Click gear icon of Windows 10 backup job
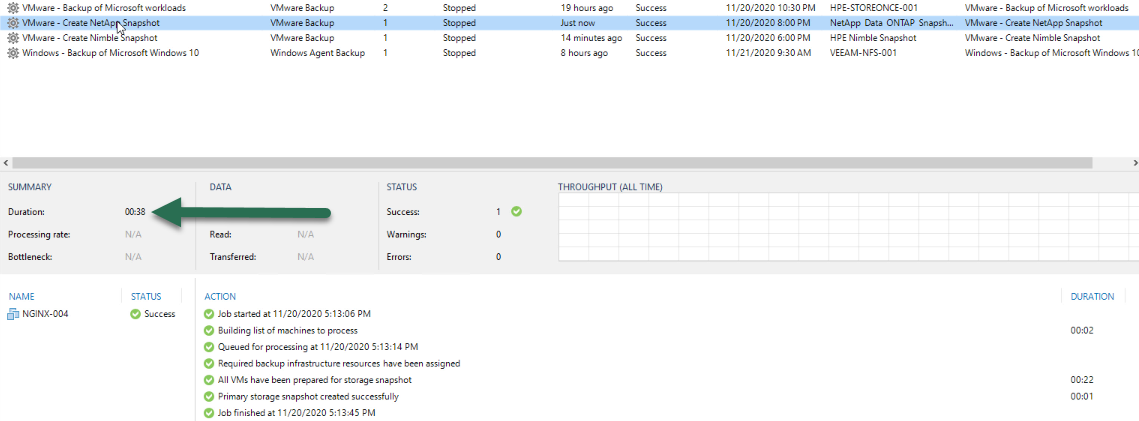 pyautogui.click(x=12, y=53)
